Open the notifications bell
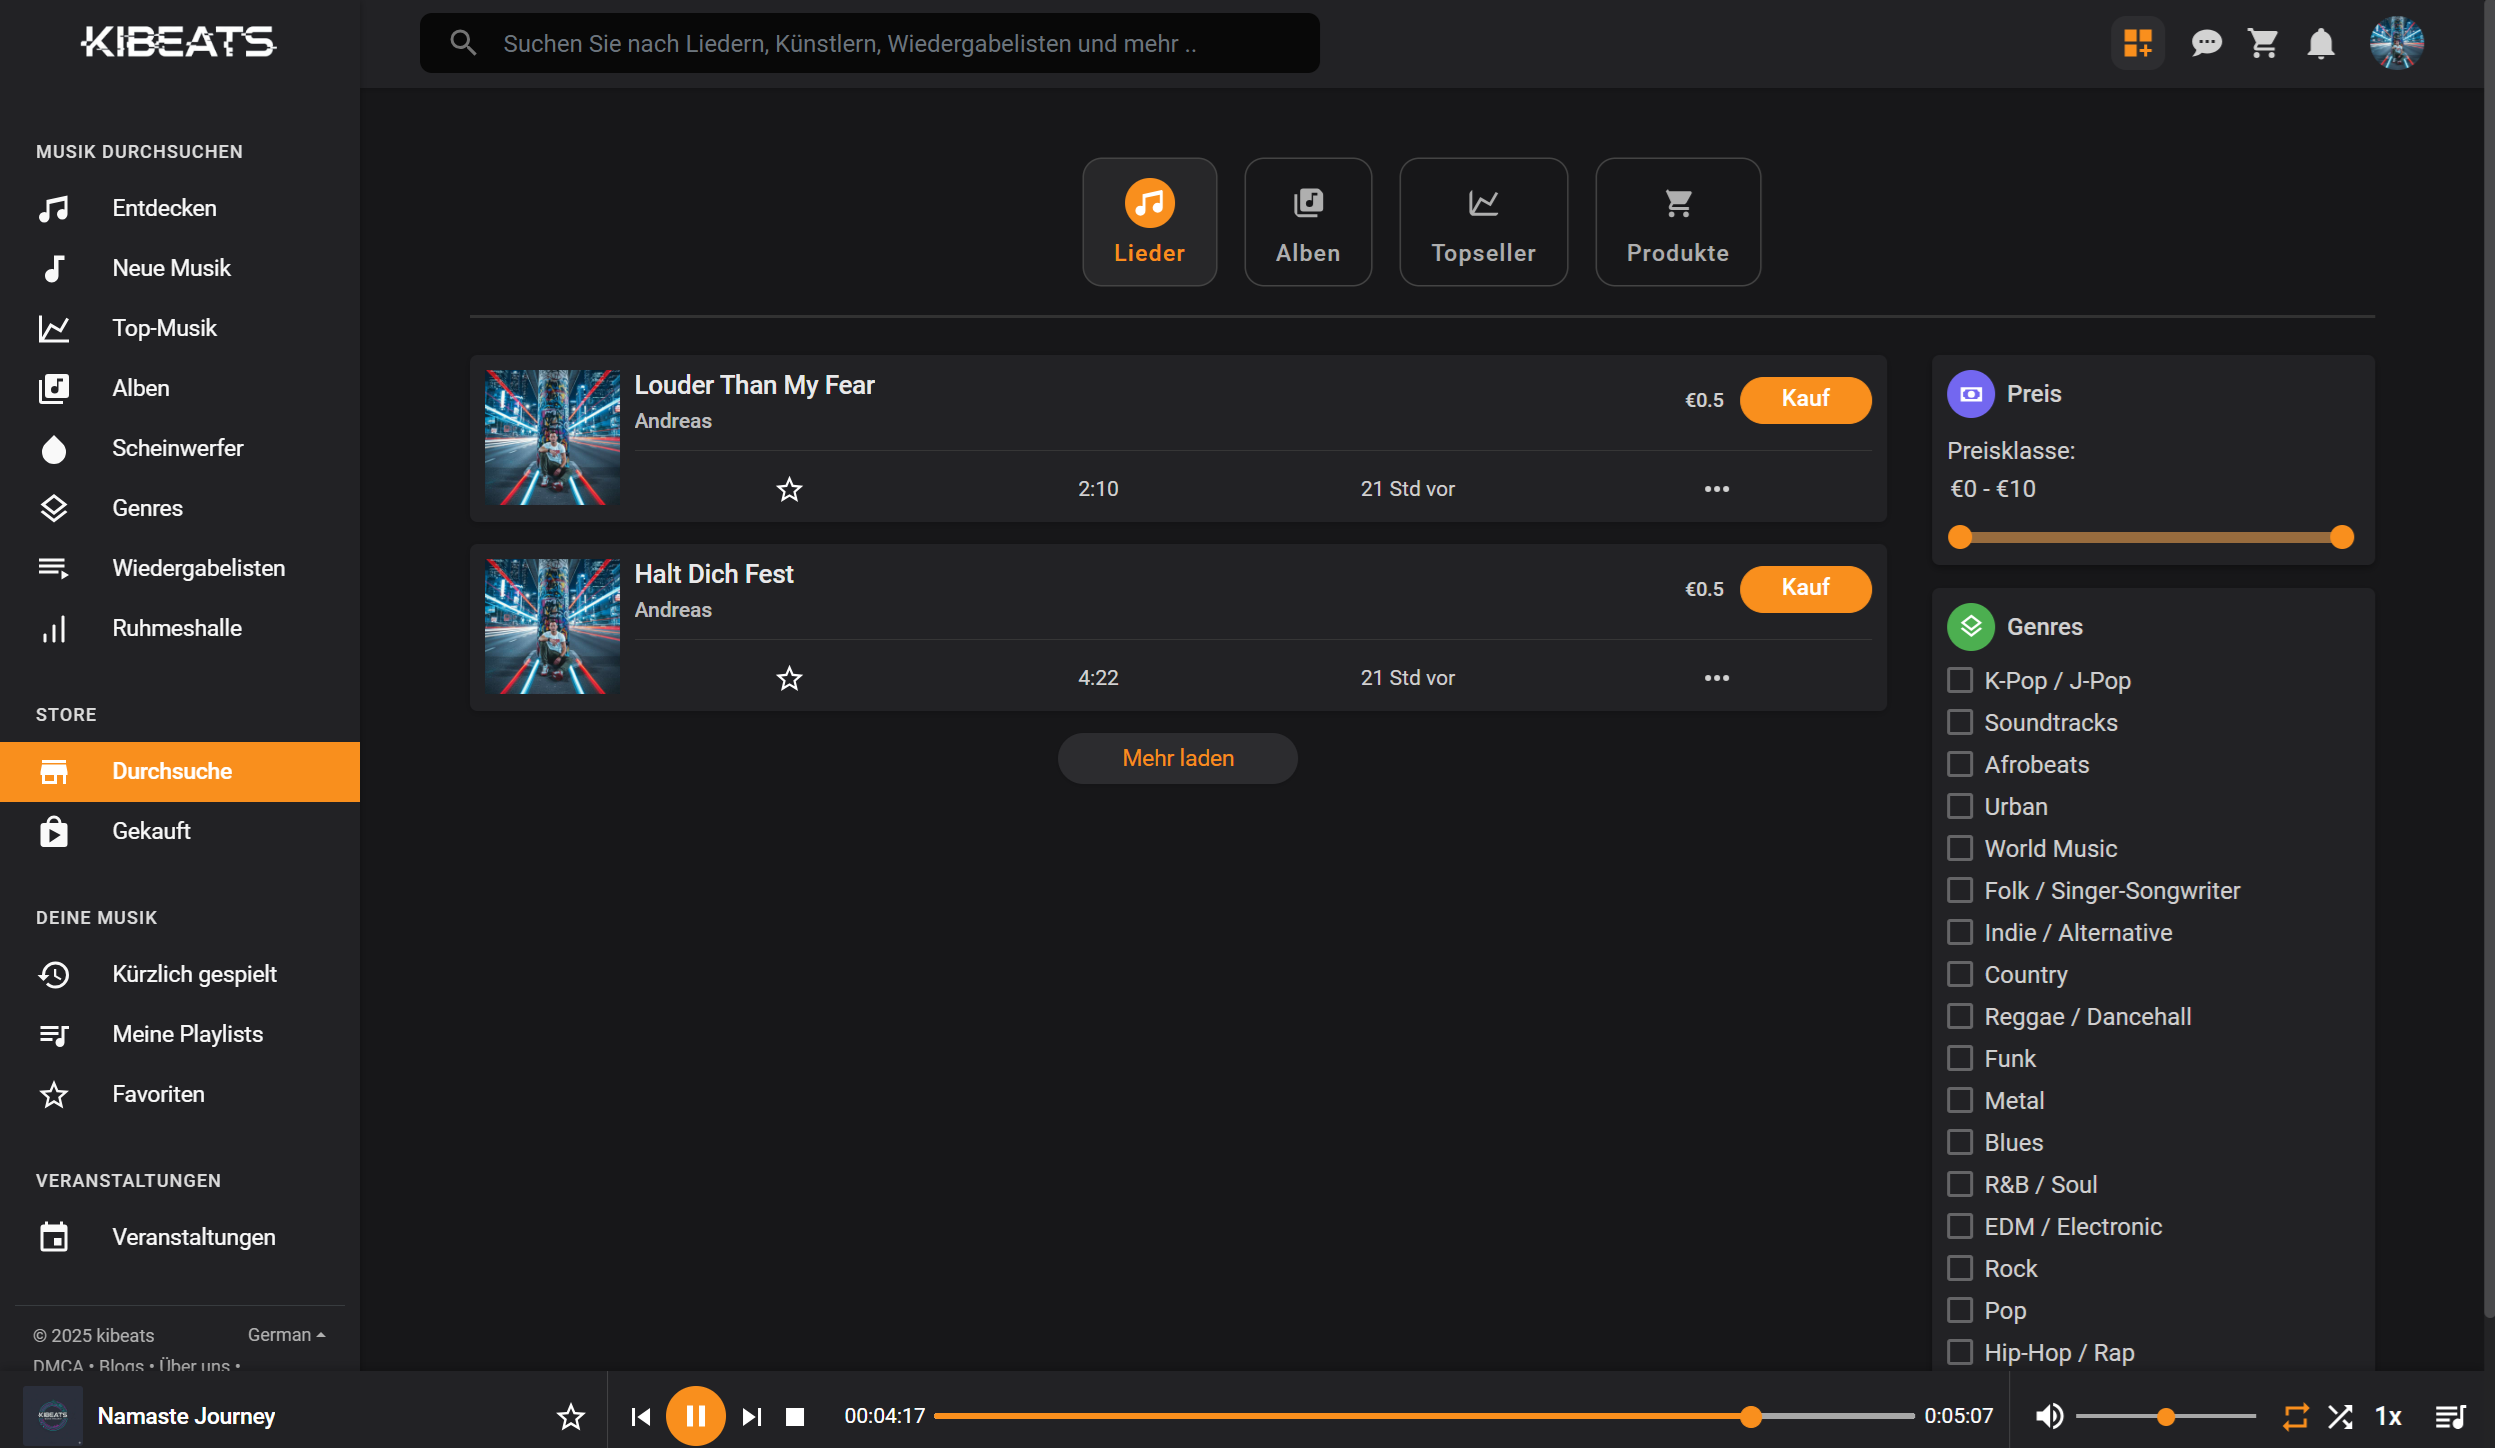Image resolution: width=2495 pixels, height=1448 pixels. point(2321,43)
